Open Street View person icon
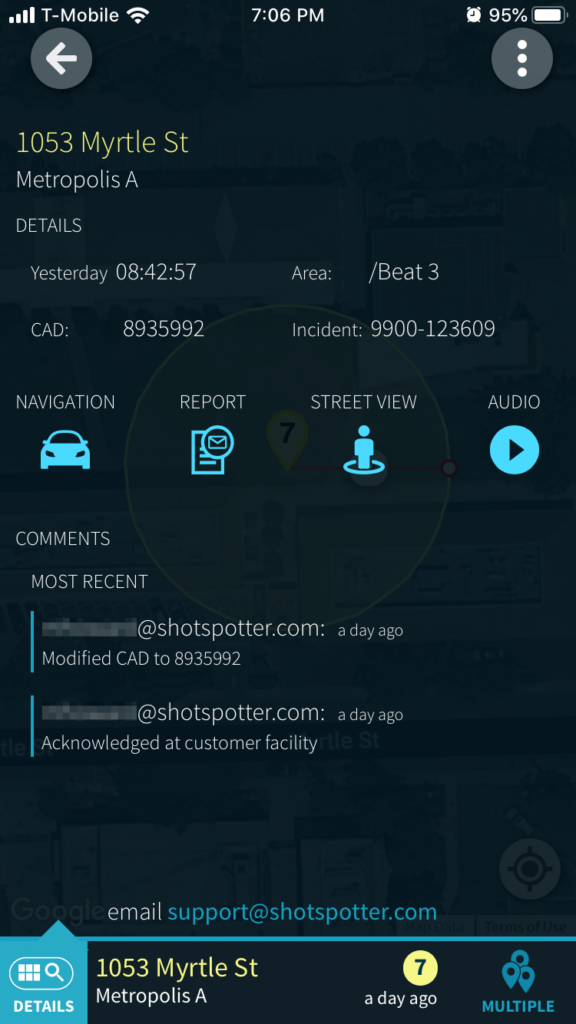The height and width of the screenshot is (1024, 576). pos(364,449)
